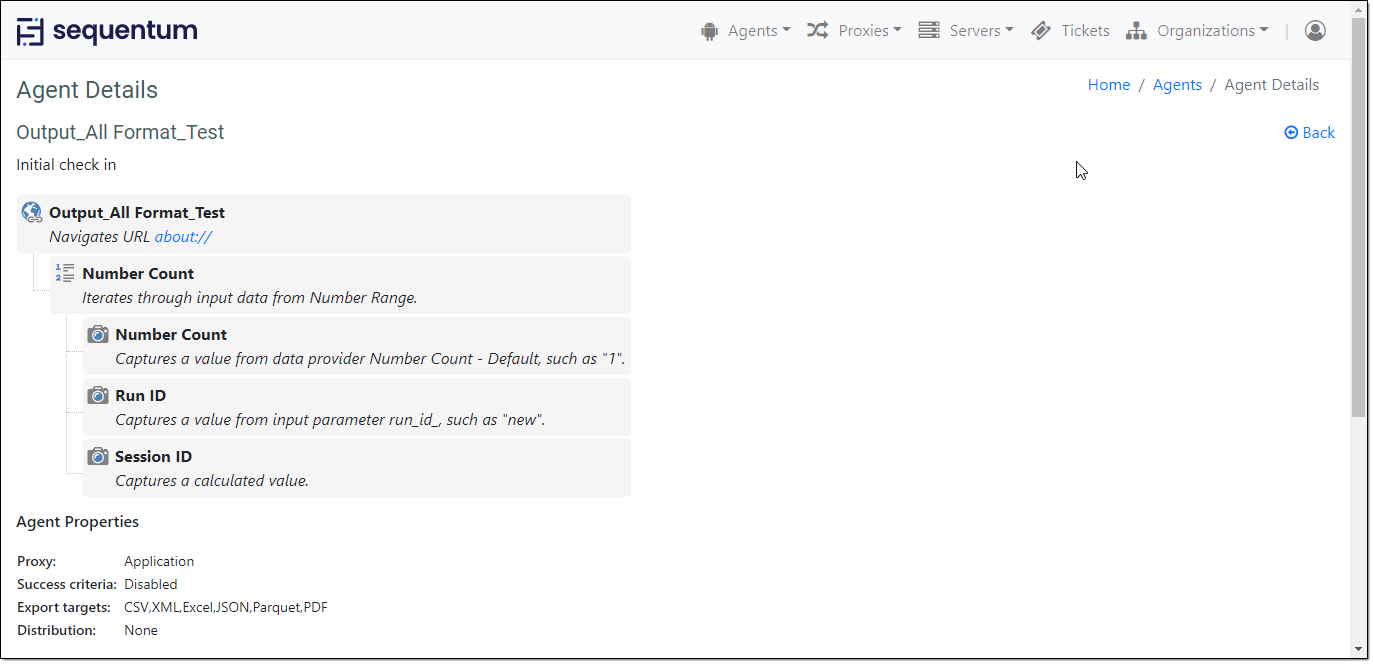
Task: Click the Sequentum logo icon
Action: (x=28, y=30)
